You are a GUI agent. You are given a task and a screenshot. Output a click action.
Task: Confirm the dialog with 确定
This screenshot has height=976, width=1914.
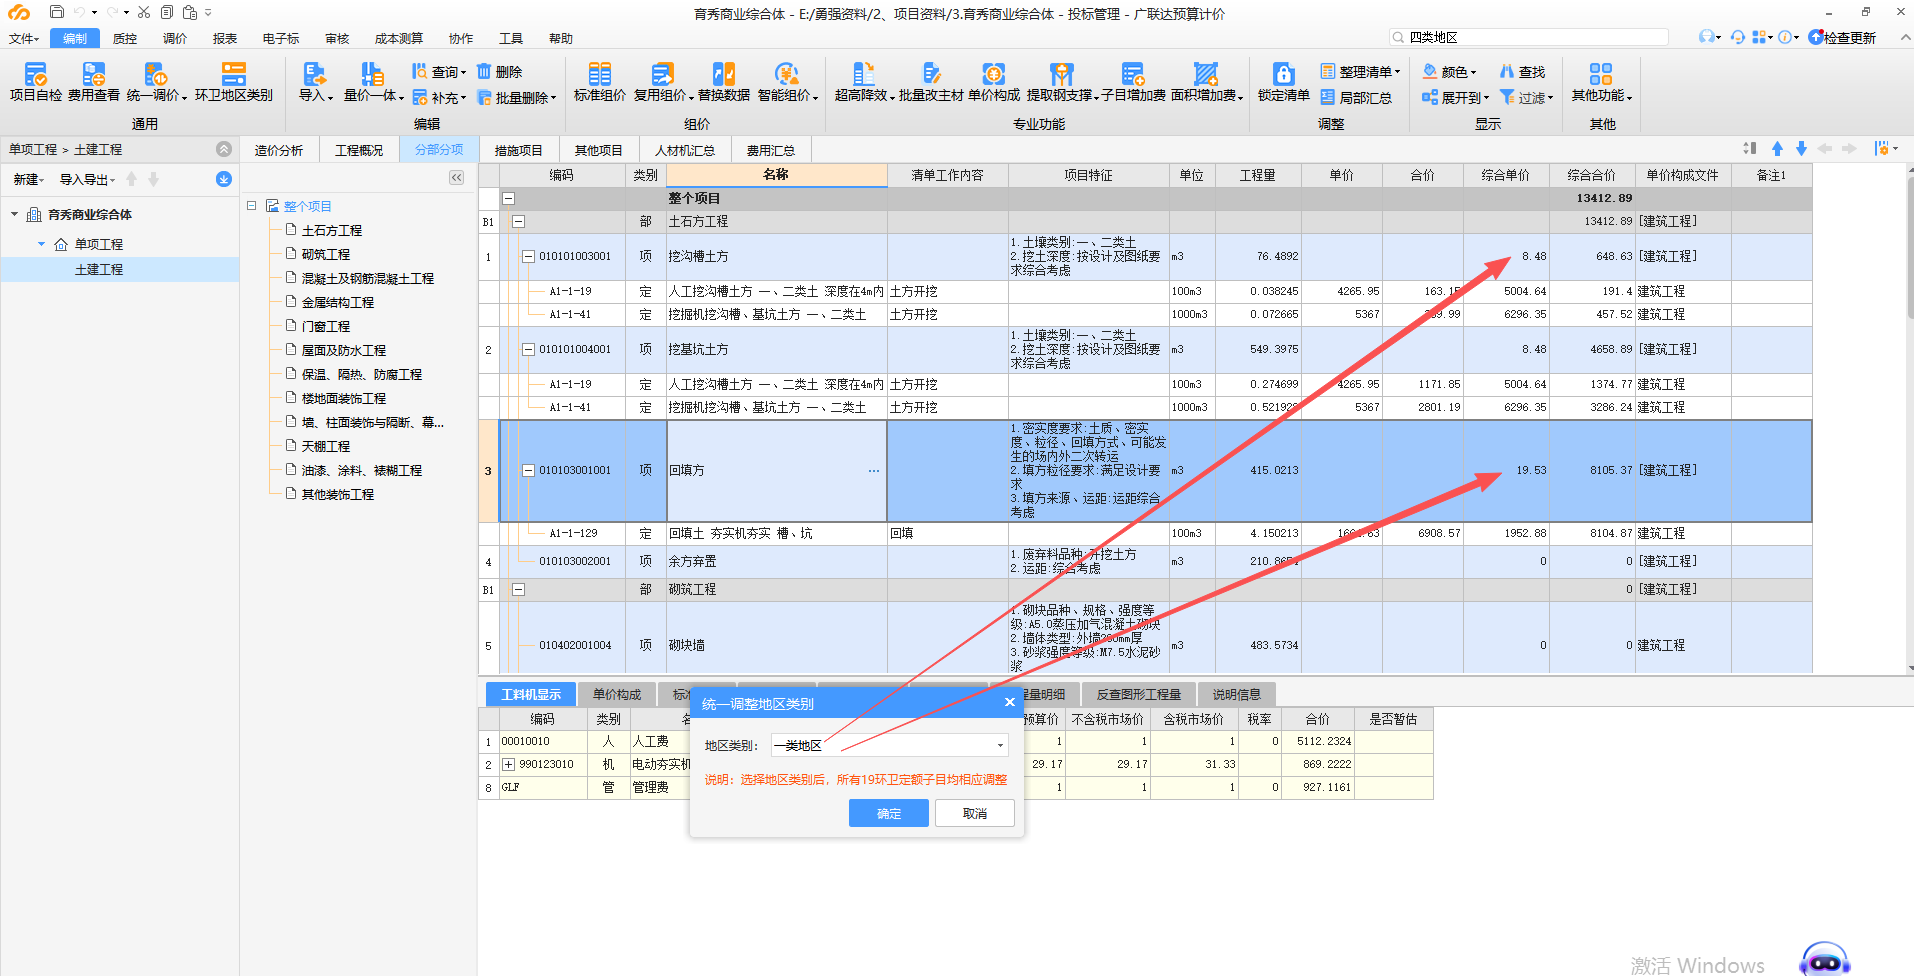tap(888, 813)
